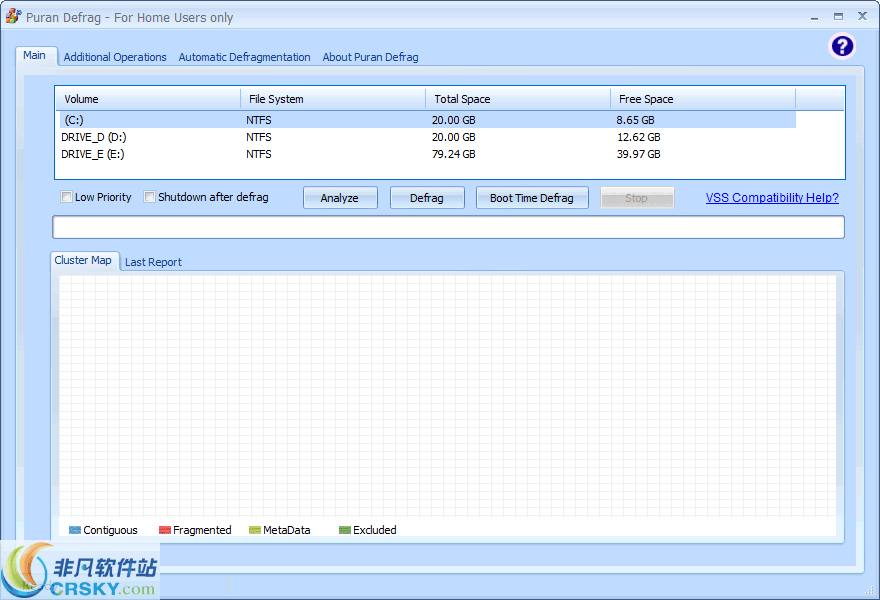Enable Shutdown after defrag
This screenshot has width=880, height=600.
point(150,197)
